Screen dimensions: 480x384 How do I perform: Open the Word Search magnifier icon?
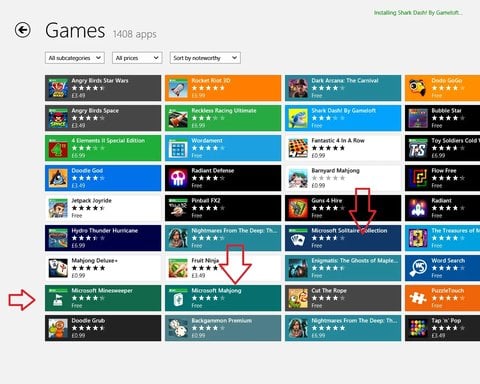[x=418, y=268]
